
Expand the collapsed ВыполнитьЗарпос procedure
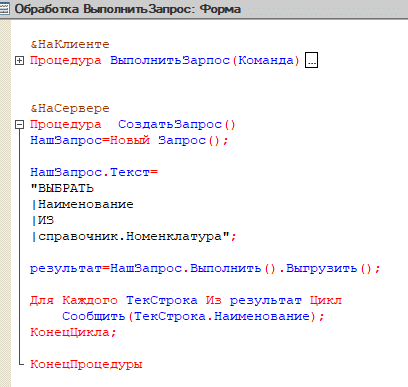pyautogui.click(x=20, y=61)
